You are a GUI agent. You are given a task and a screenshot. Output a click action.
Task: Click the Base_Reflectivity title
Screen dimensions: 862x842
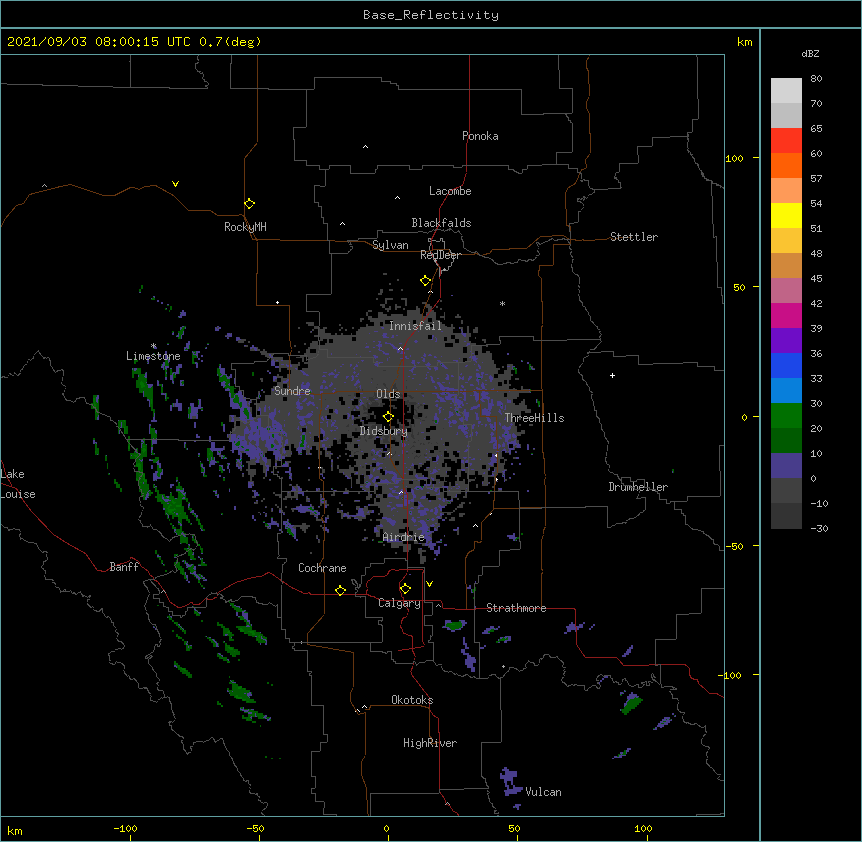pos(431,15)
